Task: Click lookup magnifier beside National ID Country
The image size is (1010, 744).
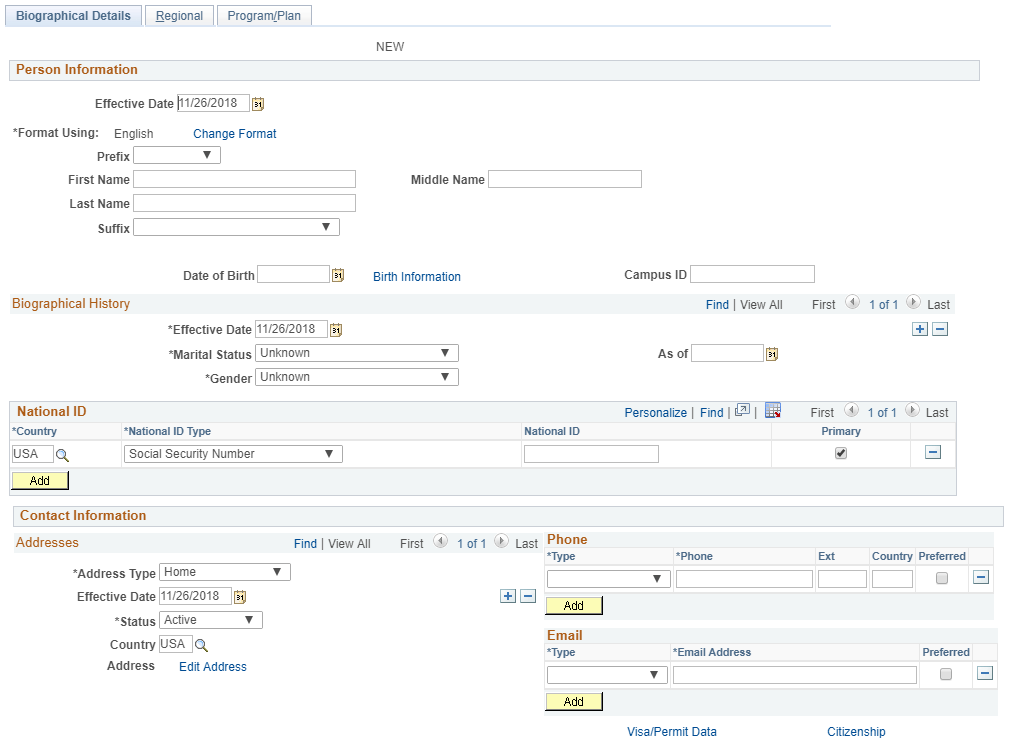Action: pos(62,454)
